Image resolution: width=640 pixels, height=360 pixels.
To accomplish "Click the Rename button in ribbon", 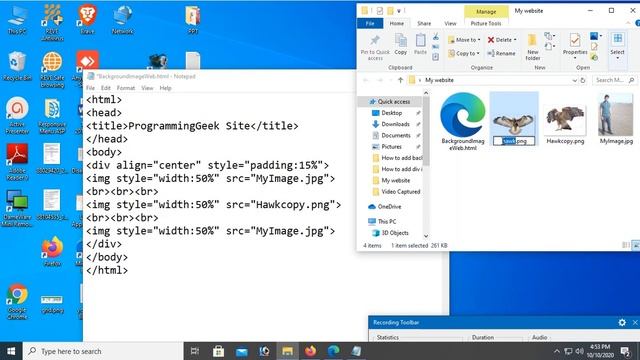I will 501,53.
